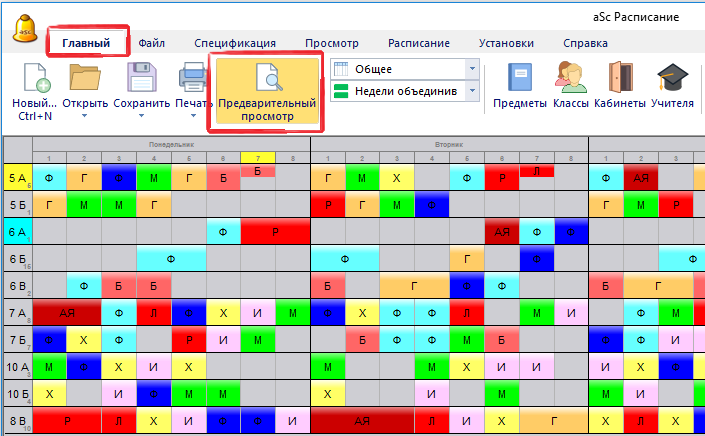The width and height of the screenshot is (705, 436).
Task: Open the Справка help tab
Action: 585,44
